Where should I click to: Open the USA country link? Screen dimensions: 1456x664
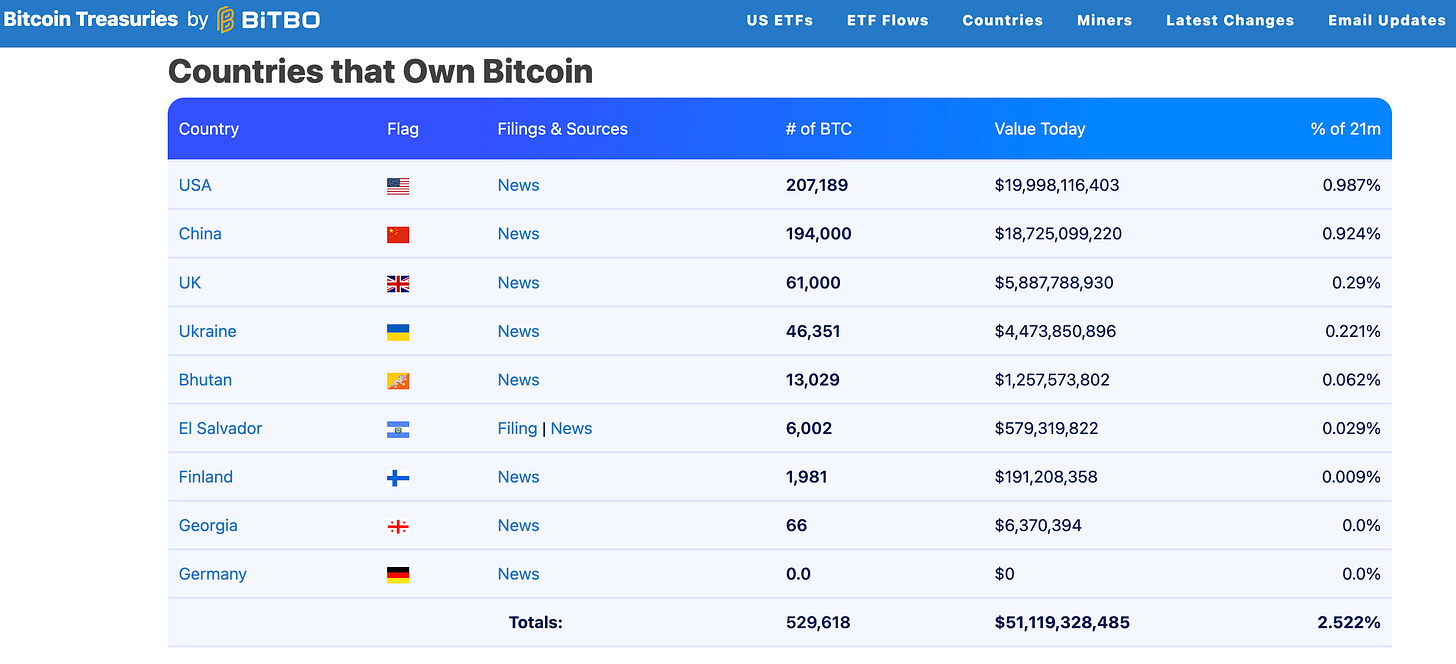coord(195,185)
